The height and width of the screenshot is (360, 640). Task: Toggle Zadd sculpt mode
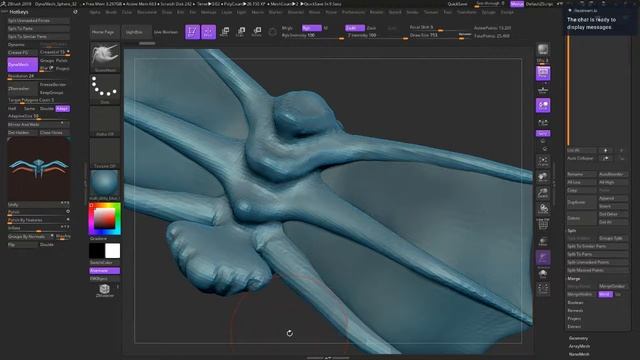(x=355, y=28)
